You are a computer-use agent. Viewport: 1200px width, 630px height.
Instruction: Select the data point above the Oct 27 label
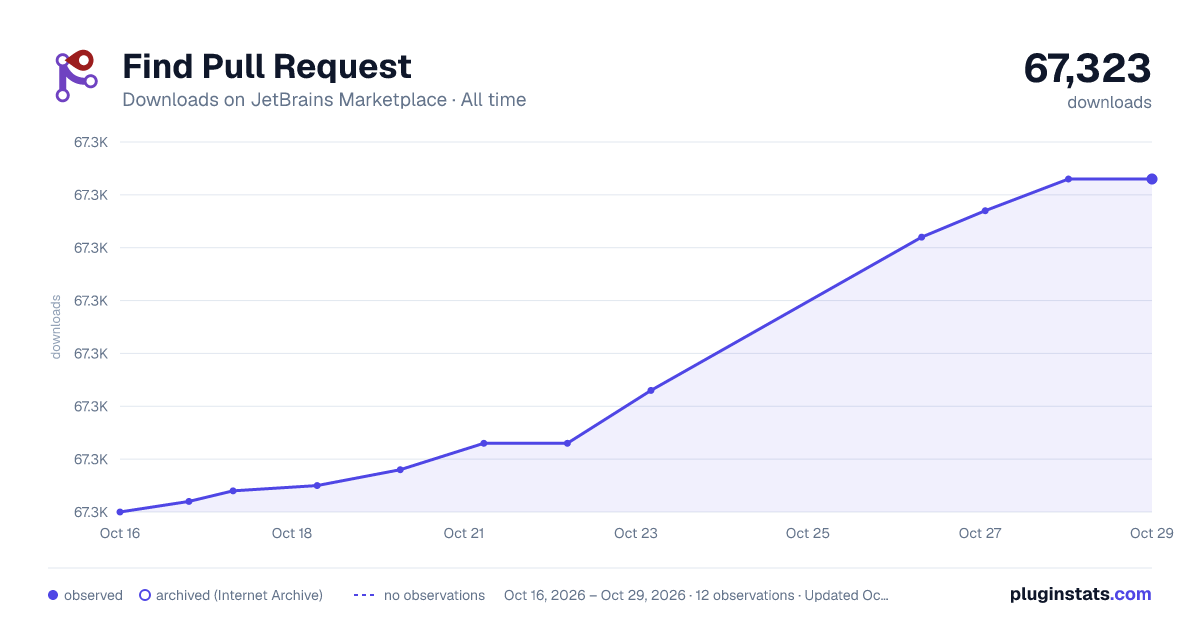click(985, 211)
